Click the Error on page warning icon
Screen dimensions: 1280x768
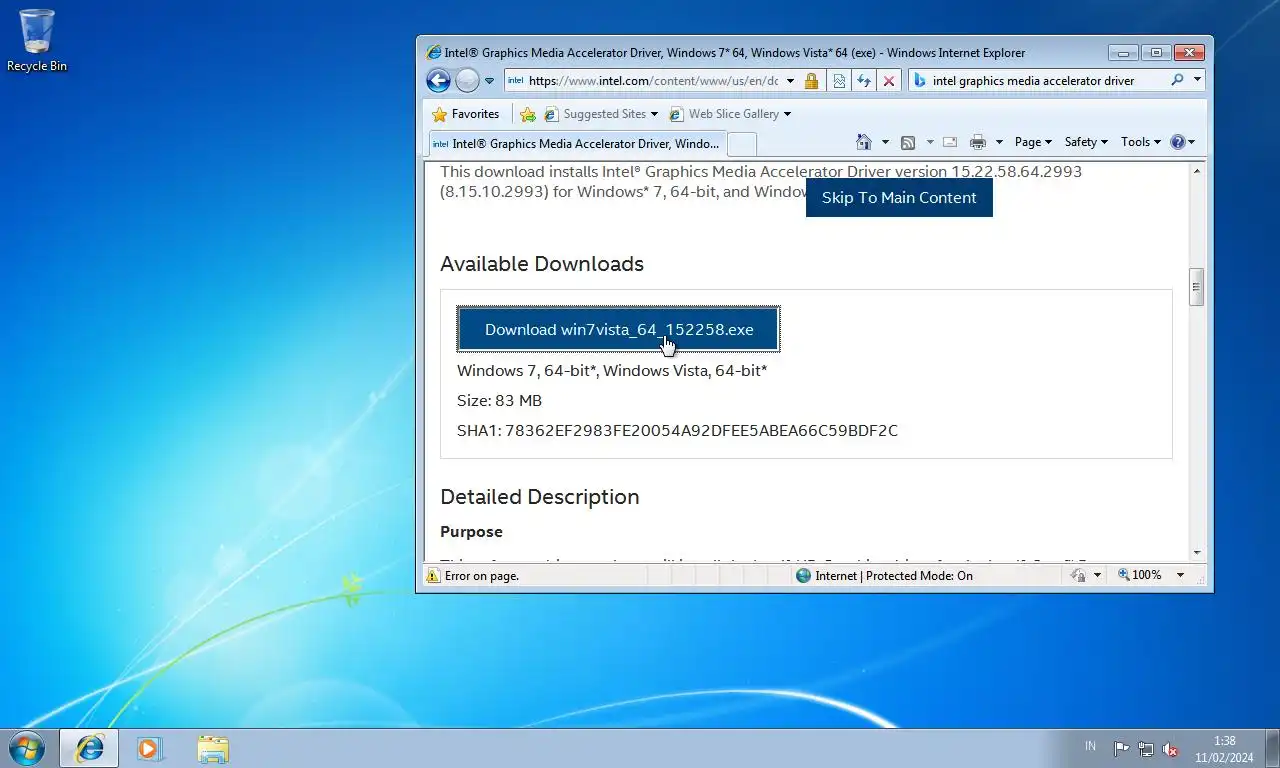433,576
